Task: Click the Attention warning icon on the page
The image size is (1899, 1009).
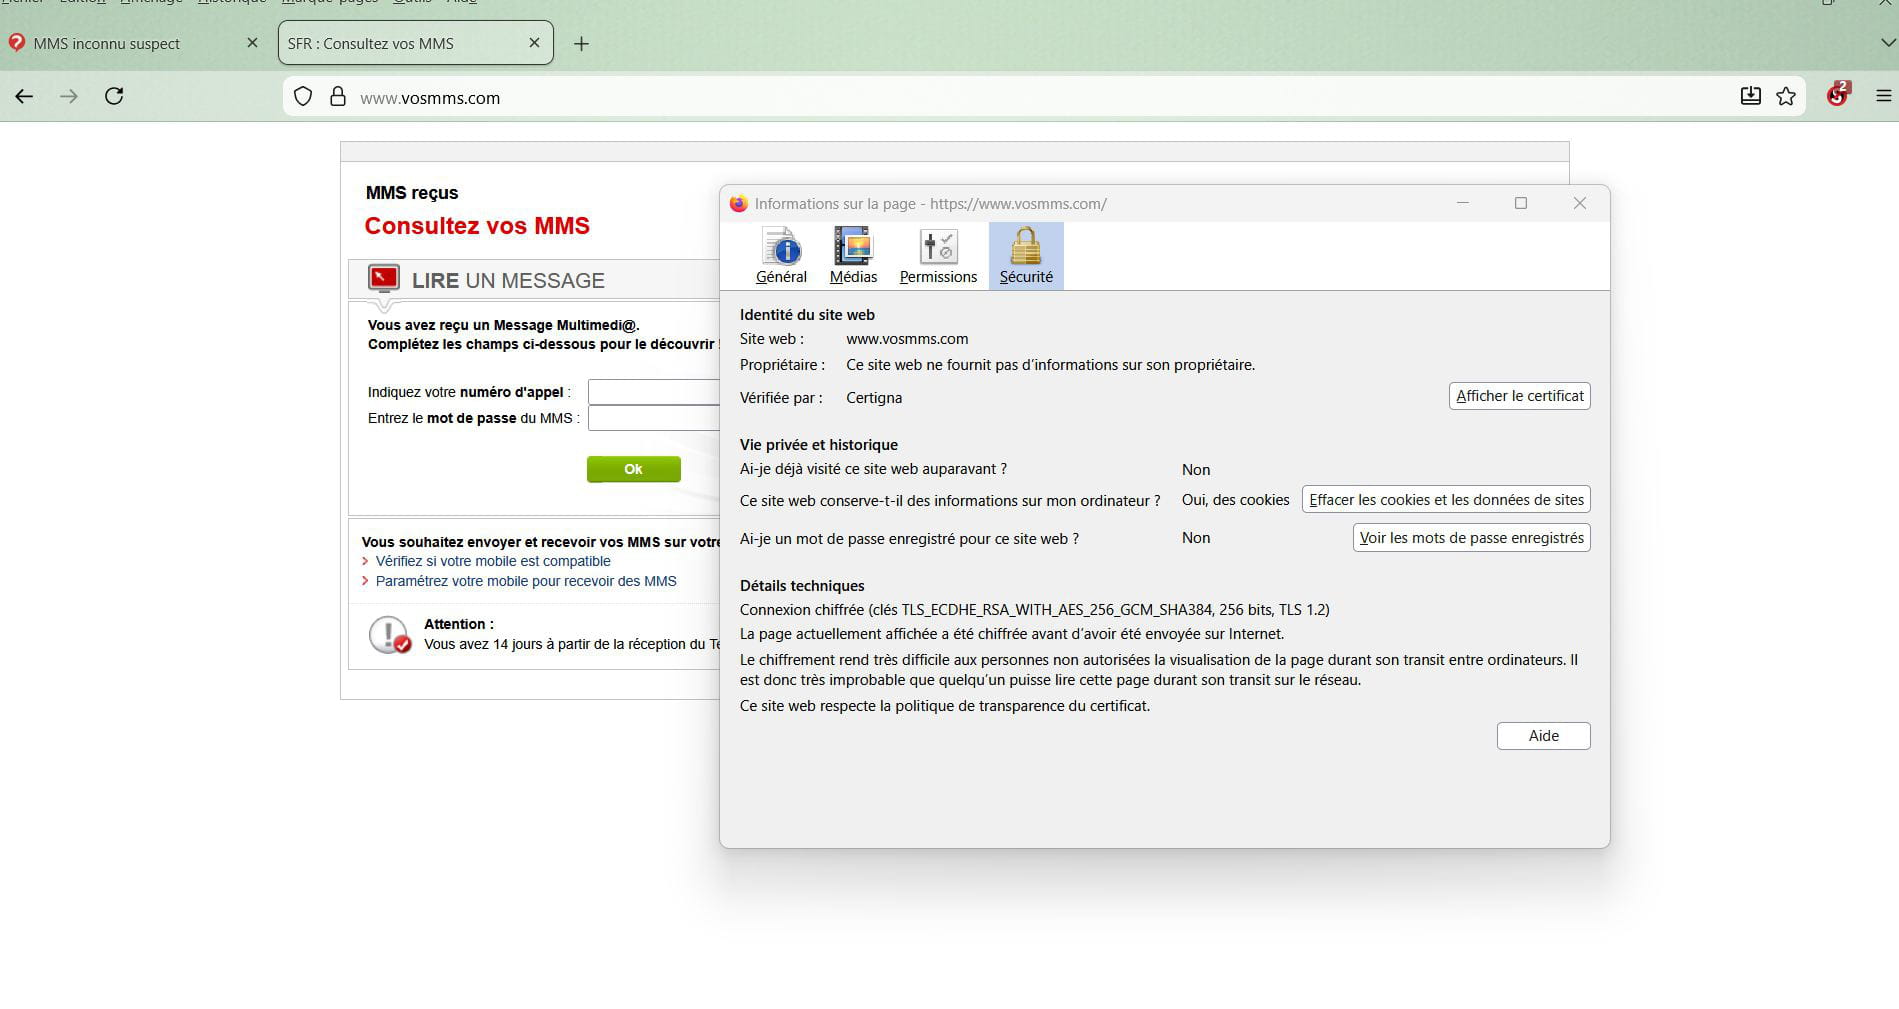Action: click(389, 635)
